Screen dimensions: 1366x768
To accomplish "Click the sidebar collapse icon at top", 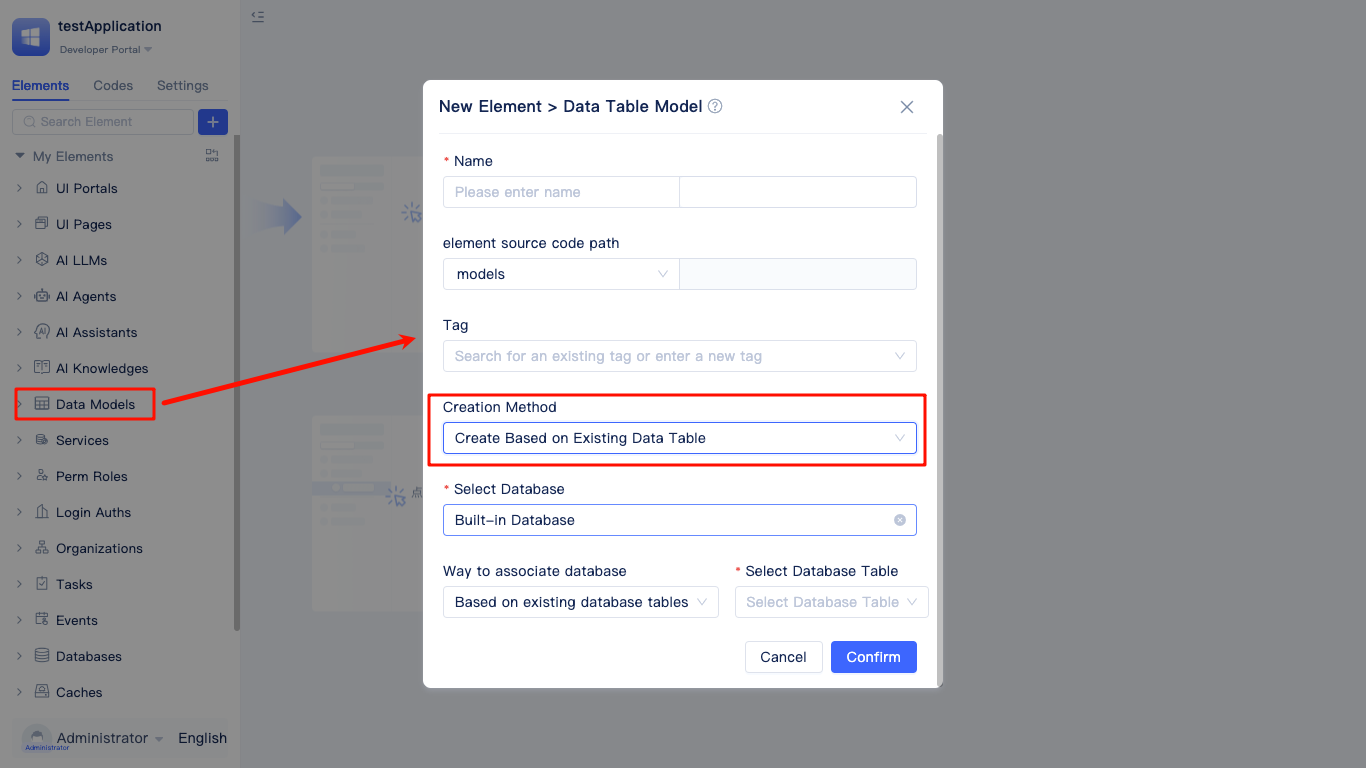I will [x=258, y=16].
